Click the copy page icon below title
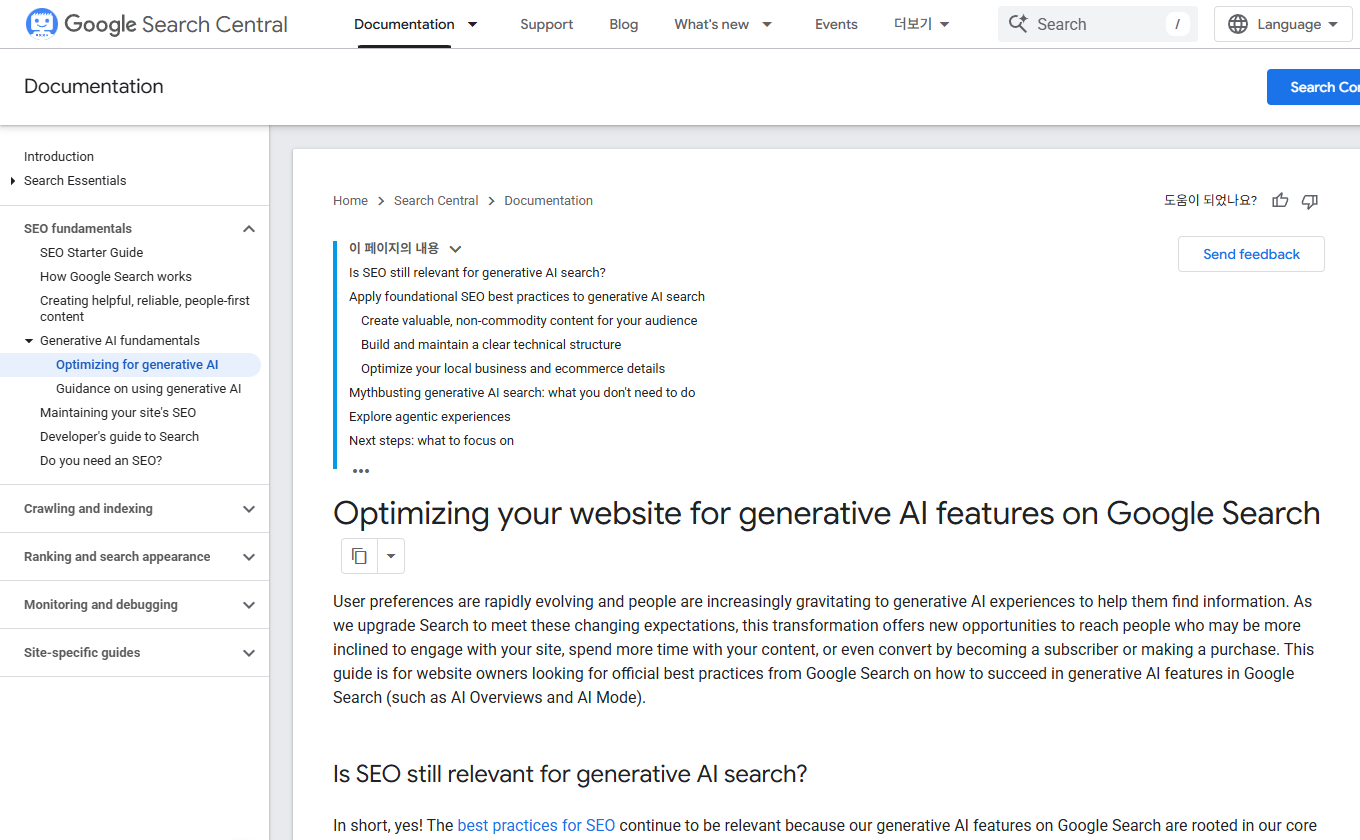 360,556
